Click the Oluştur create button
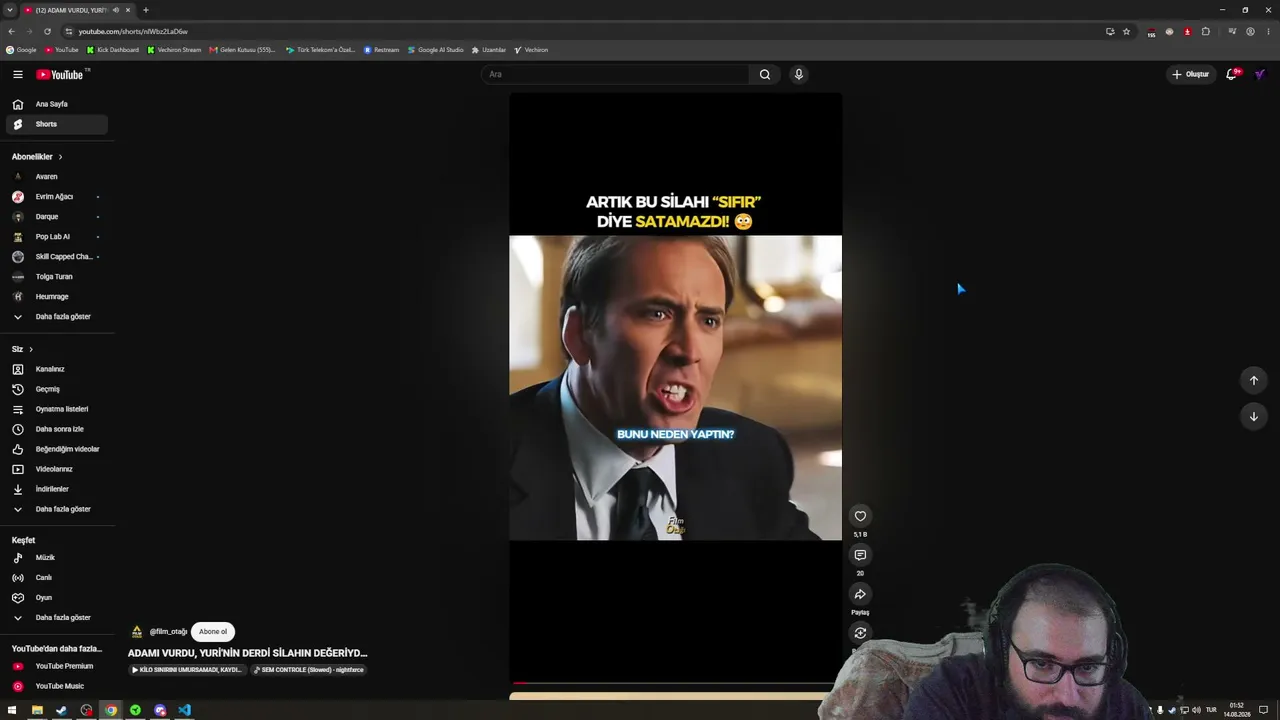The image size is (1280, 720). tap(1191, 74)
